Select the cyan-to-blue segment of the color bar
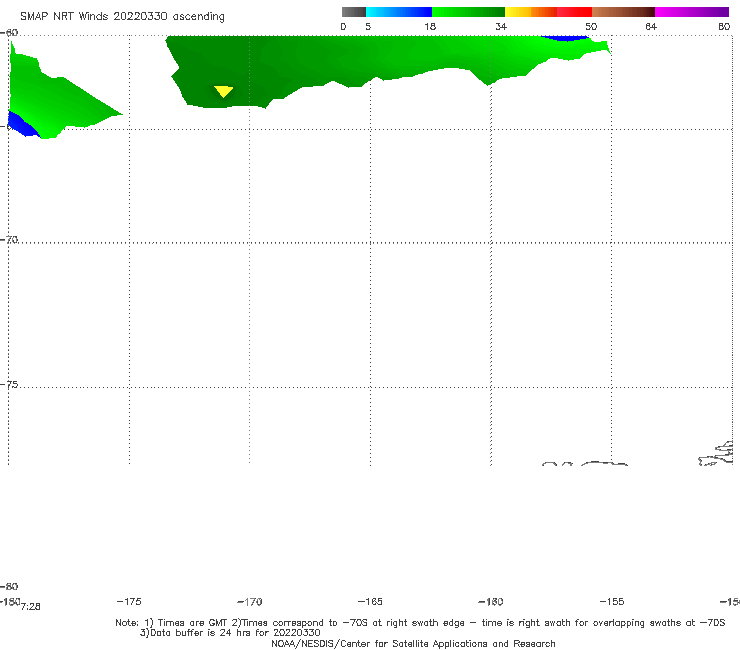 point(399,12)
